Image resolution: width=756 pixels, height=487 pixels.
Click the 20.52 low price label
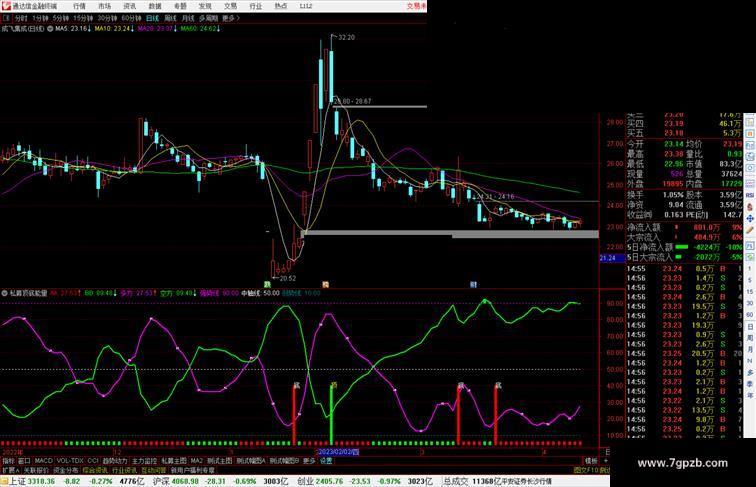tap(287, 278)
